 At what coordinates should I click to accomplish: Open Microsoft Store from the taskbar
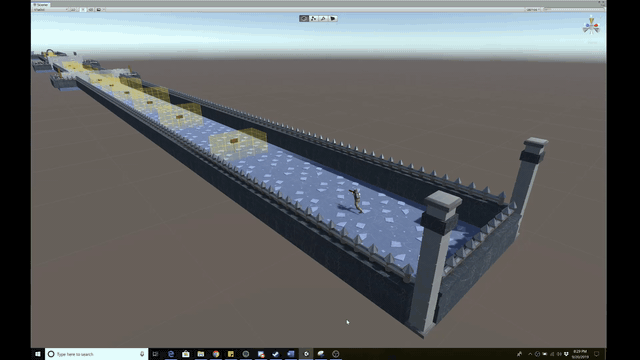point(186,354)
